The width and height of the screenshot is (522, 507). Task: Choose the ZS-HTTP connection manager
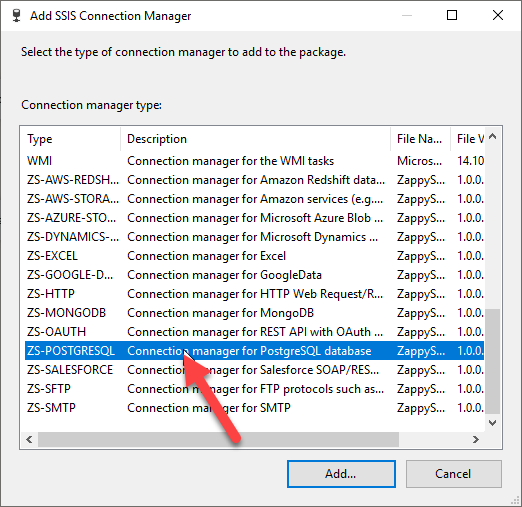click(254, 294)
